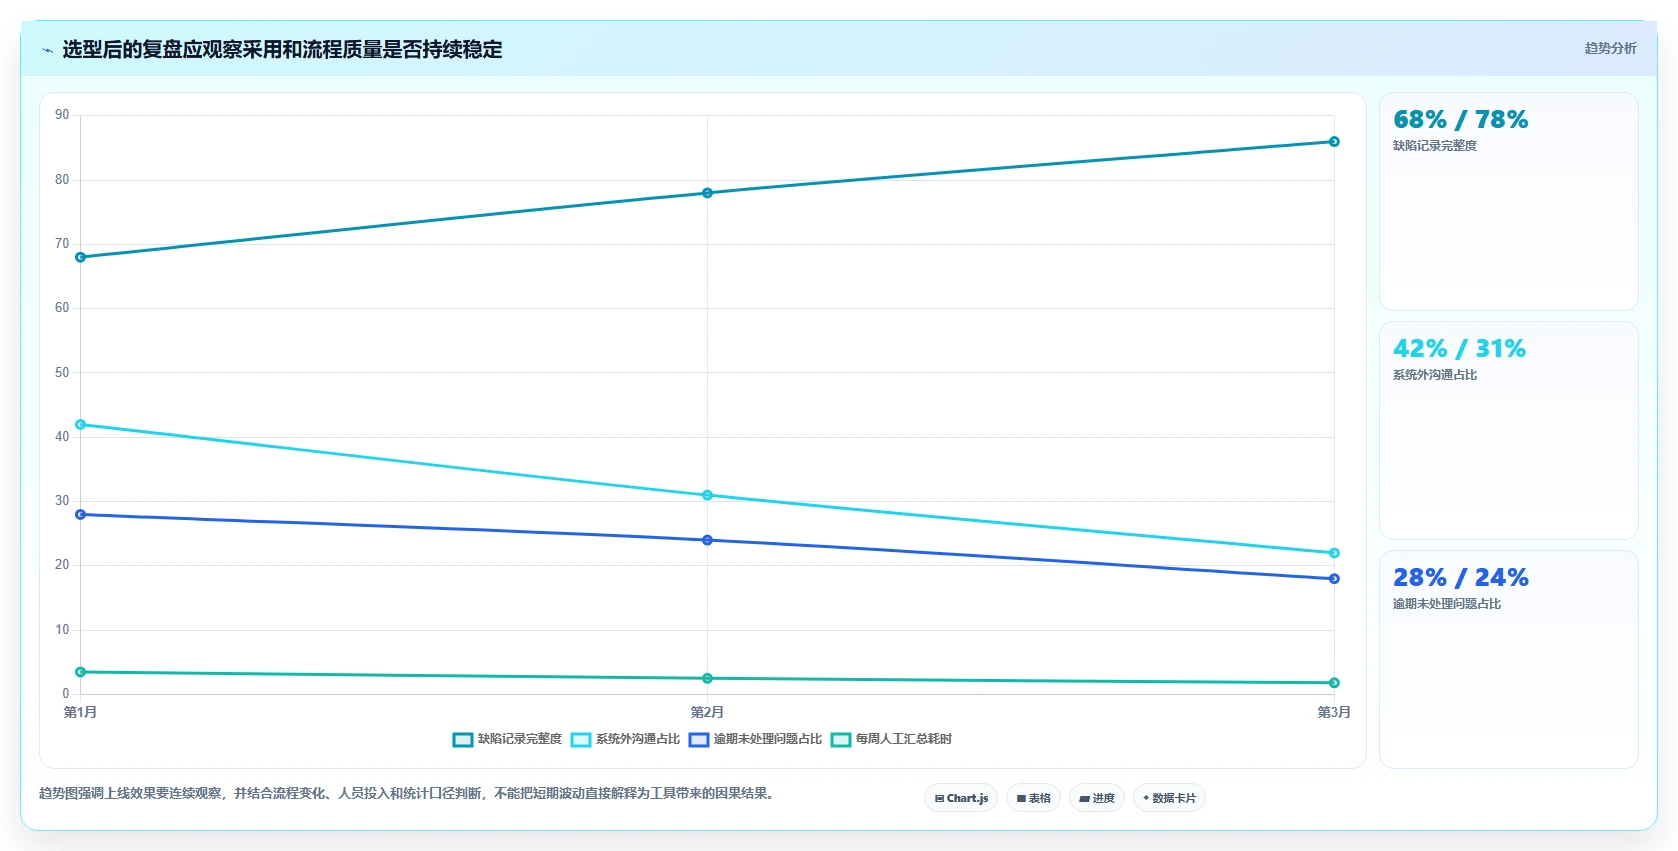Click the 缺陷记录完整度 legend color box
This screenshot has height=851, width=1678.
(463, 740)
